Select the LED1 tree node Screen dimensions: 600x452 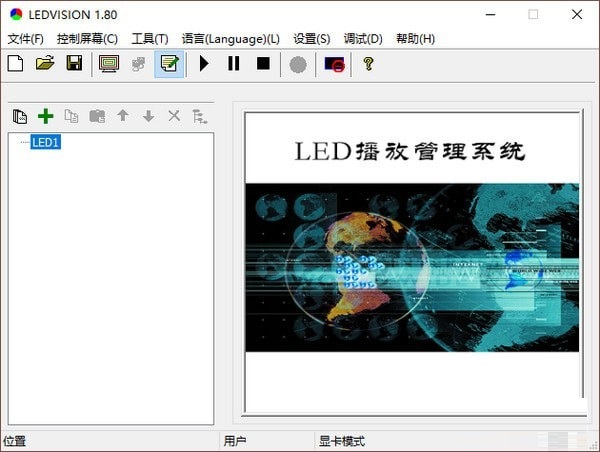tap(46, 142)
